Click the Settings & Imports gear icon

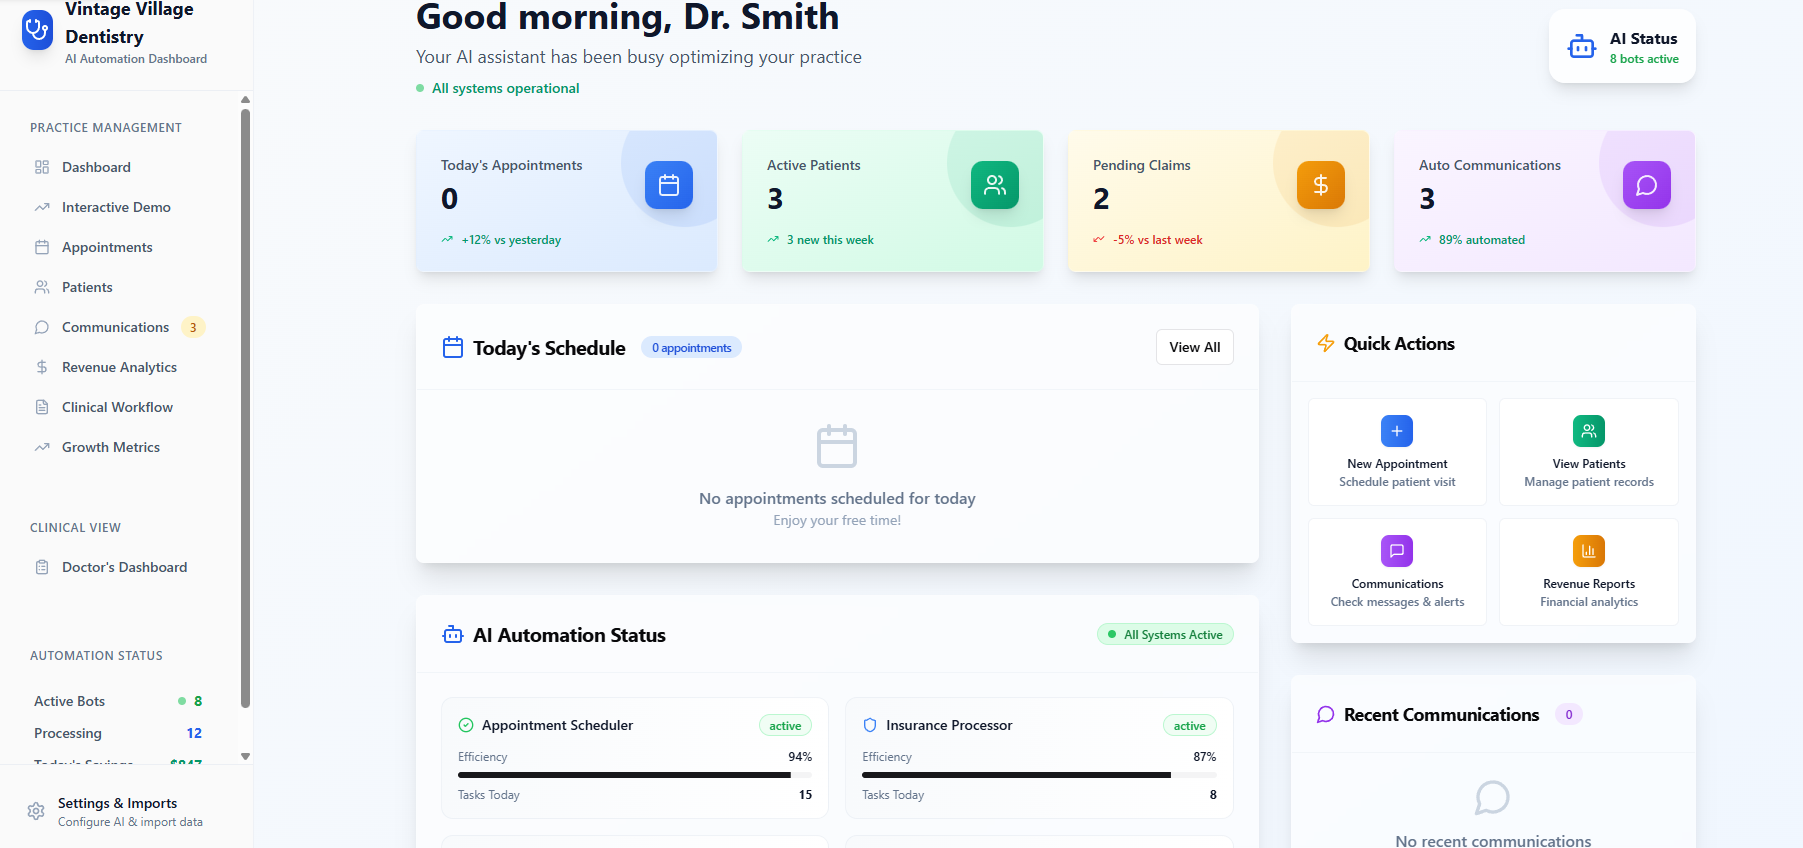(36, 811)
